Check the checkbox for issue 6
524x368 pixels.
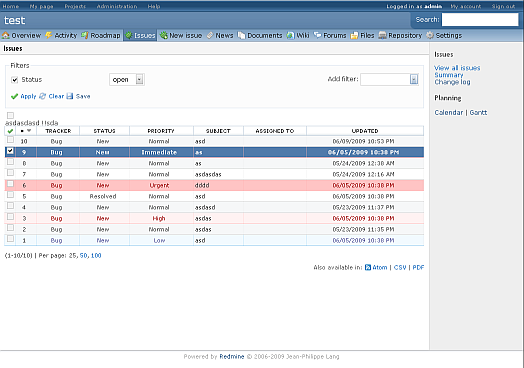(10, 184)
